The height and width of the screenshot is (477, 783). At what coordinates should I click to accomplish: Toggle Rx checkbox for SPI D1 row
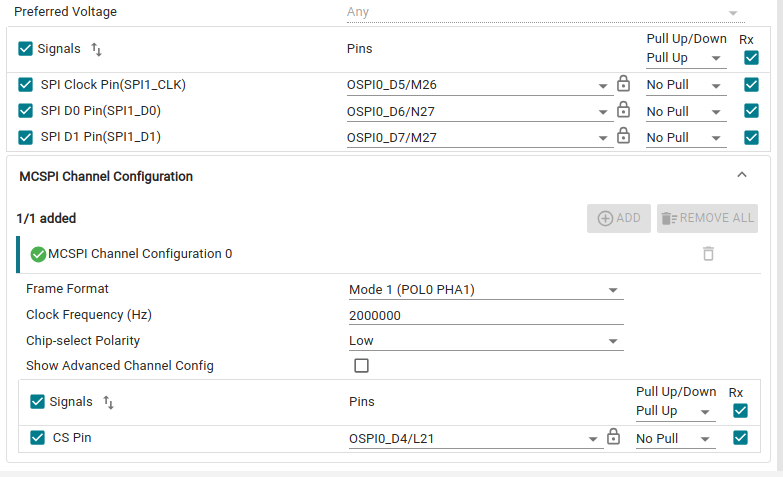(x=751, y=137)
